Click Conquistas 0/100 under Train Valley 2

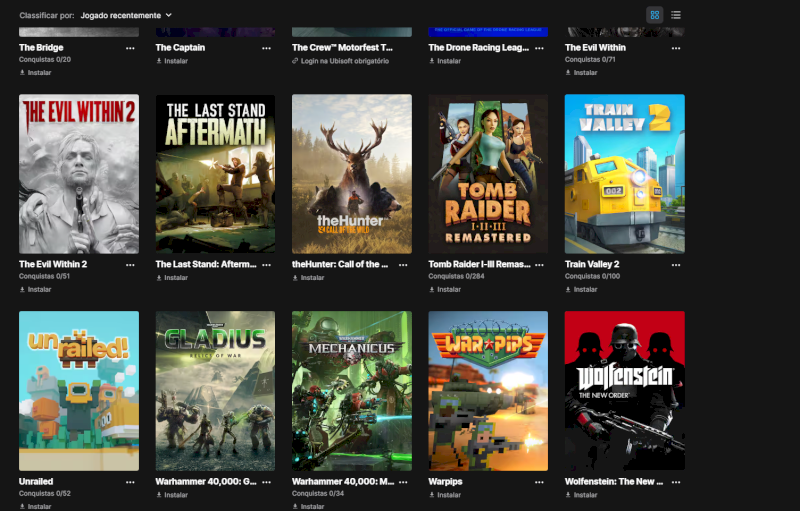(x=592, y=276)
